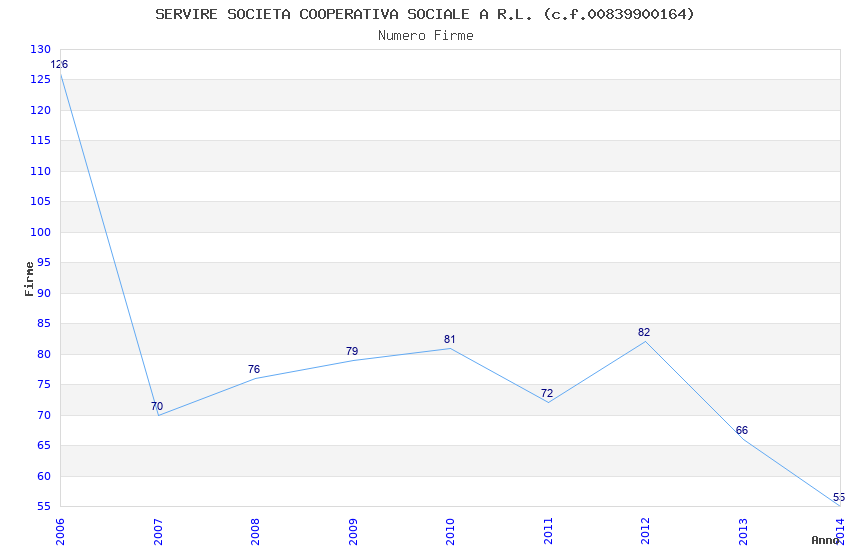The image size is (850, 550).
Task: Click the 2013 x-axis year label
Action: (x=743, y=531)
